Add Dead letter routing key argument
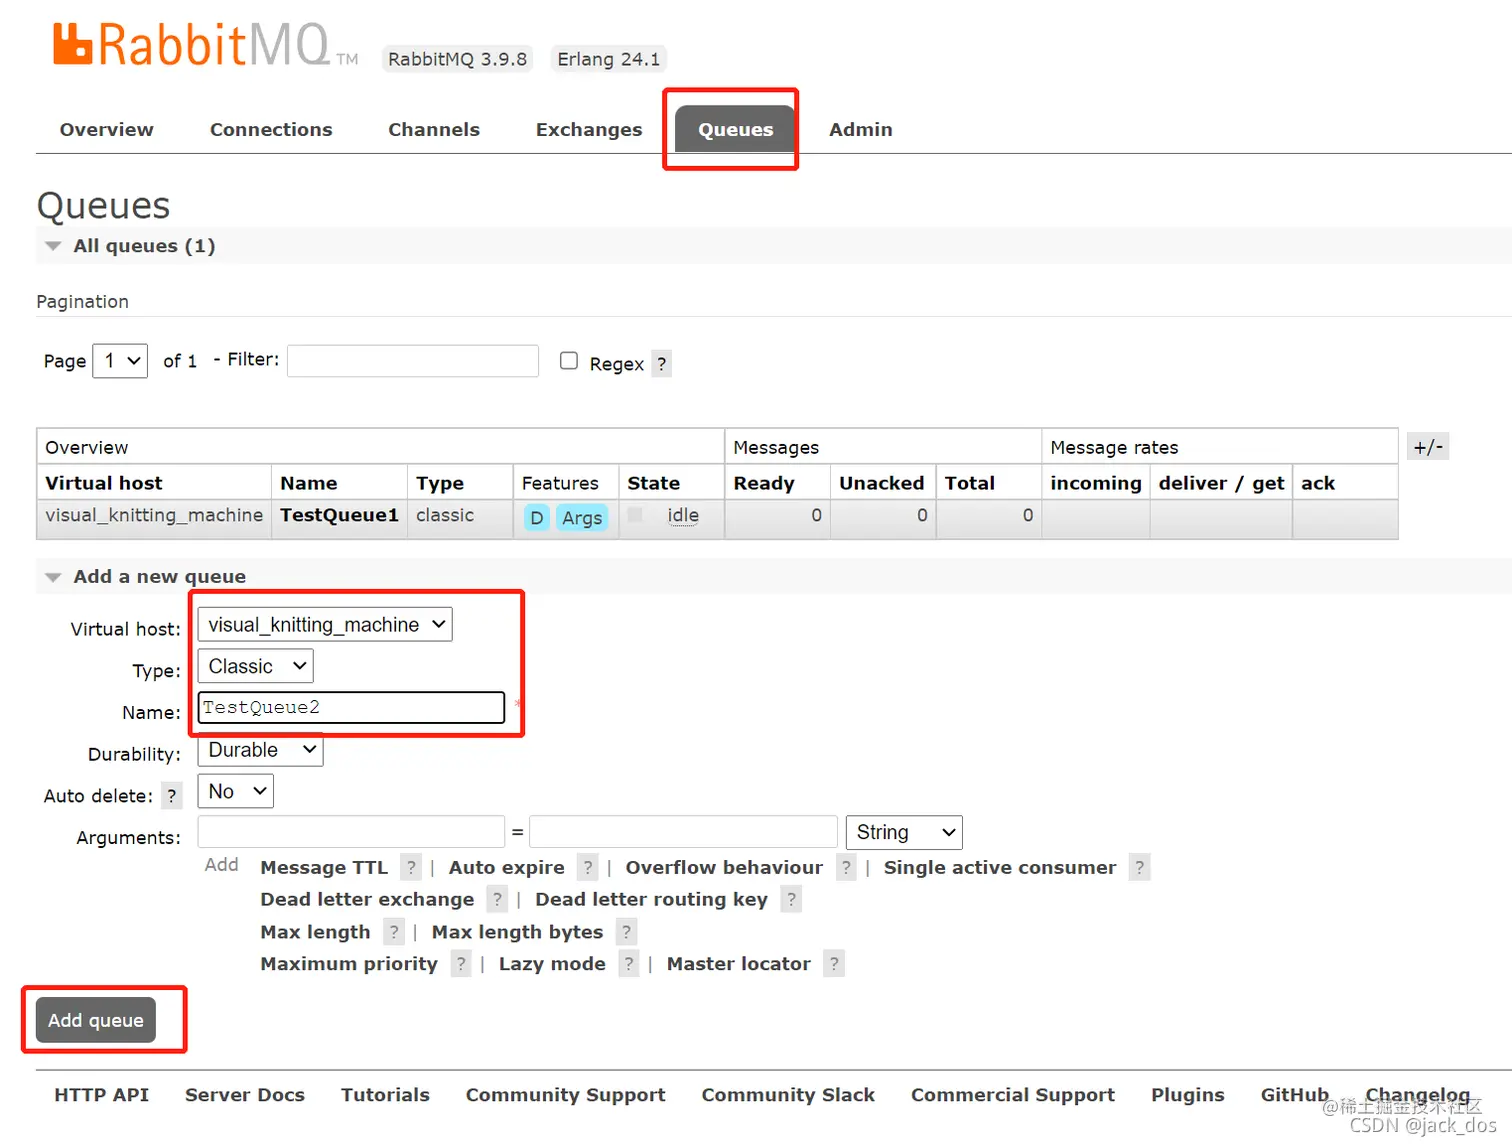The height and width of the screenshot is (1146, 1512). tap(651, 900)
